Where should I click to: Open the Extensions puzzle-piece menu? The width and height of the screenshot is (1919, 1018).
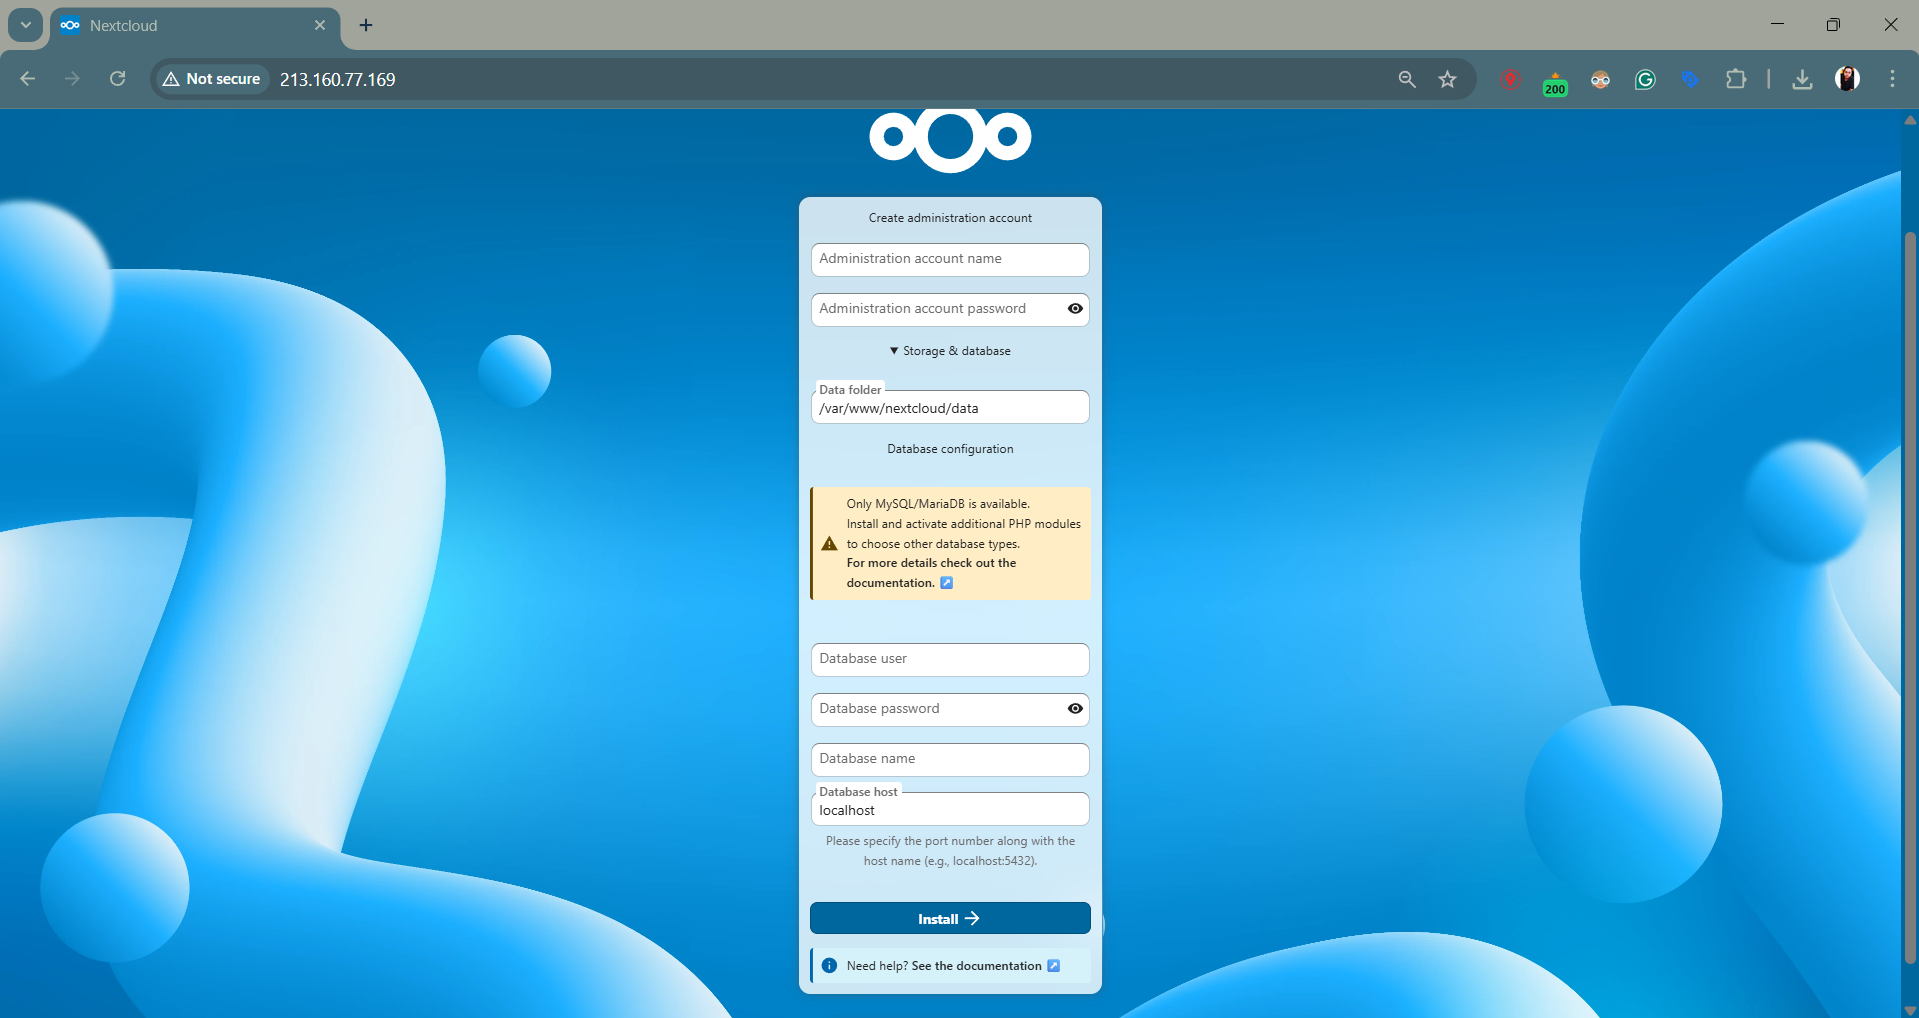coord(1736,79)
